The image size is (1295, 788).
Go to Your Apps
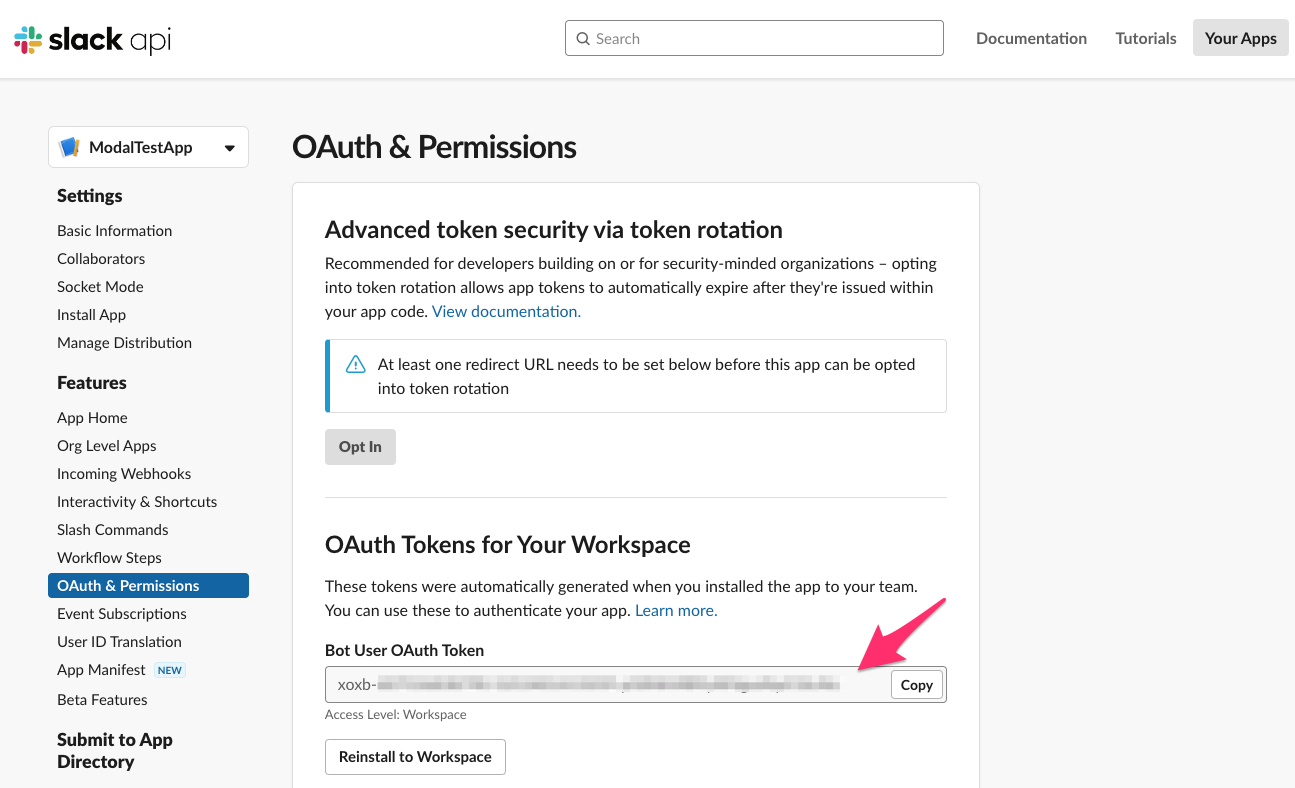1240,37
